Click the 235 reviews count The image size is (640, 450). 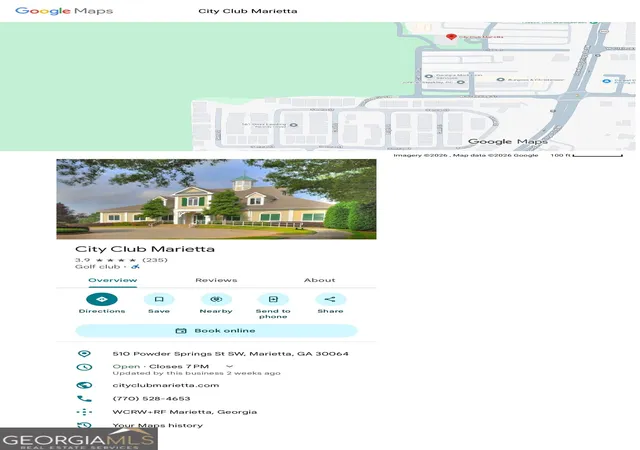coord(155,260)
